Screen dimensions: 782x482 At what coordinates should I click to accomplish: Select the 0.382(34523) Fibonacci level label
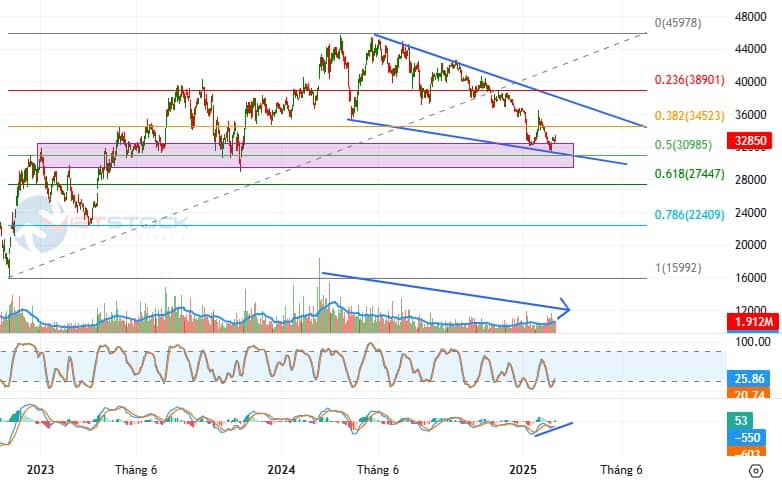(x=689, y=116)
